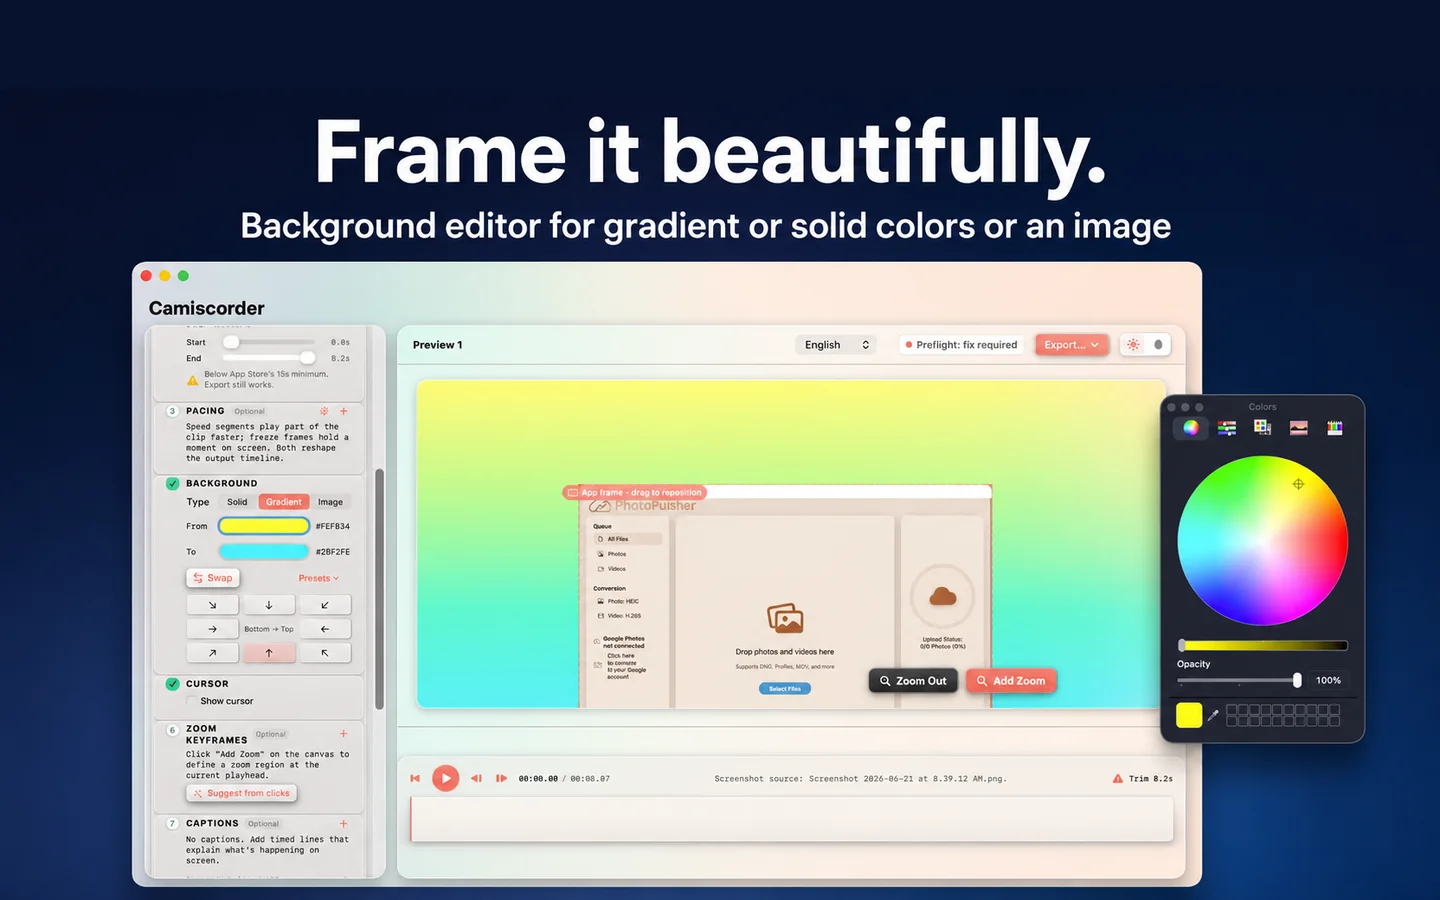Add a caption with the plus icon
1440x900 pixels.
[344, 824]
